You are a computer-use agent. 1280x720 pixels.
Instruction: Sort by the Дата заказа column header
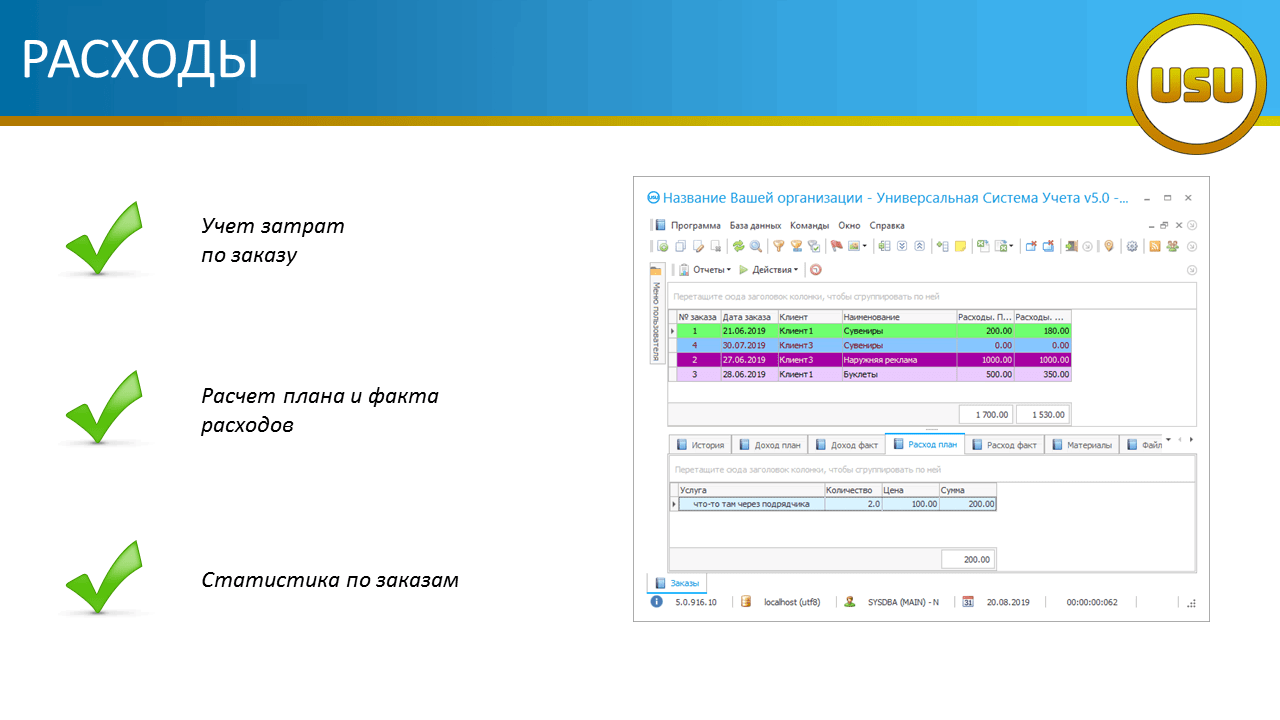pos(748,317)
